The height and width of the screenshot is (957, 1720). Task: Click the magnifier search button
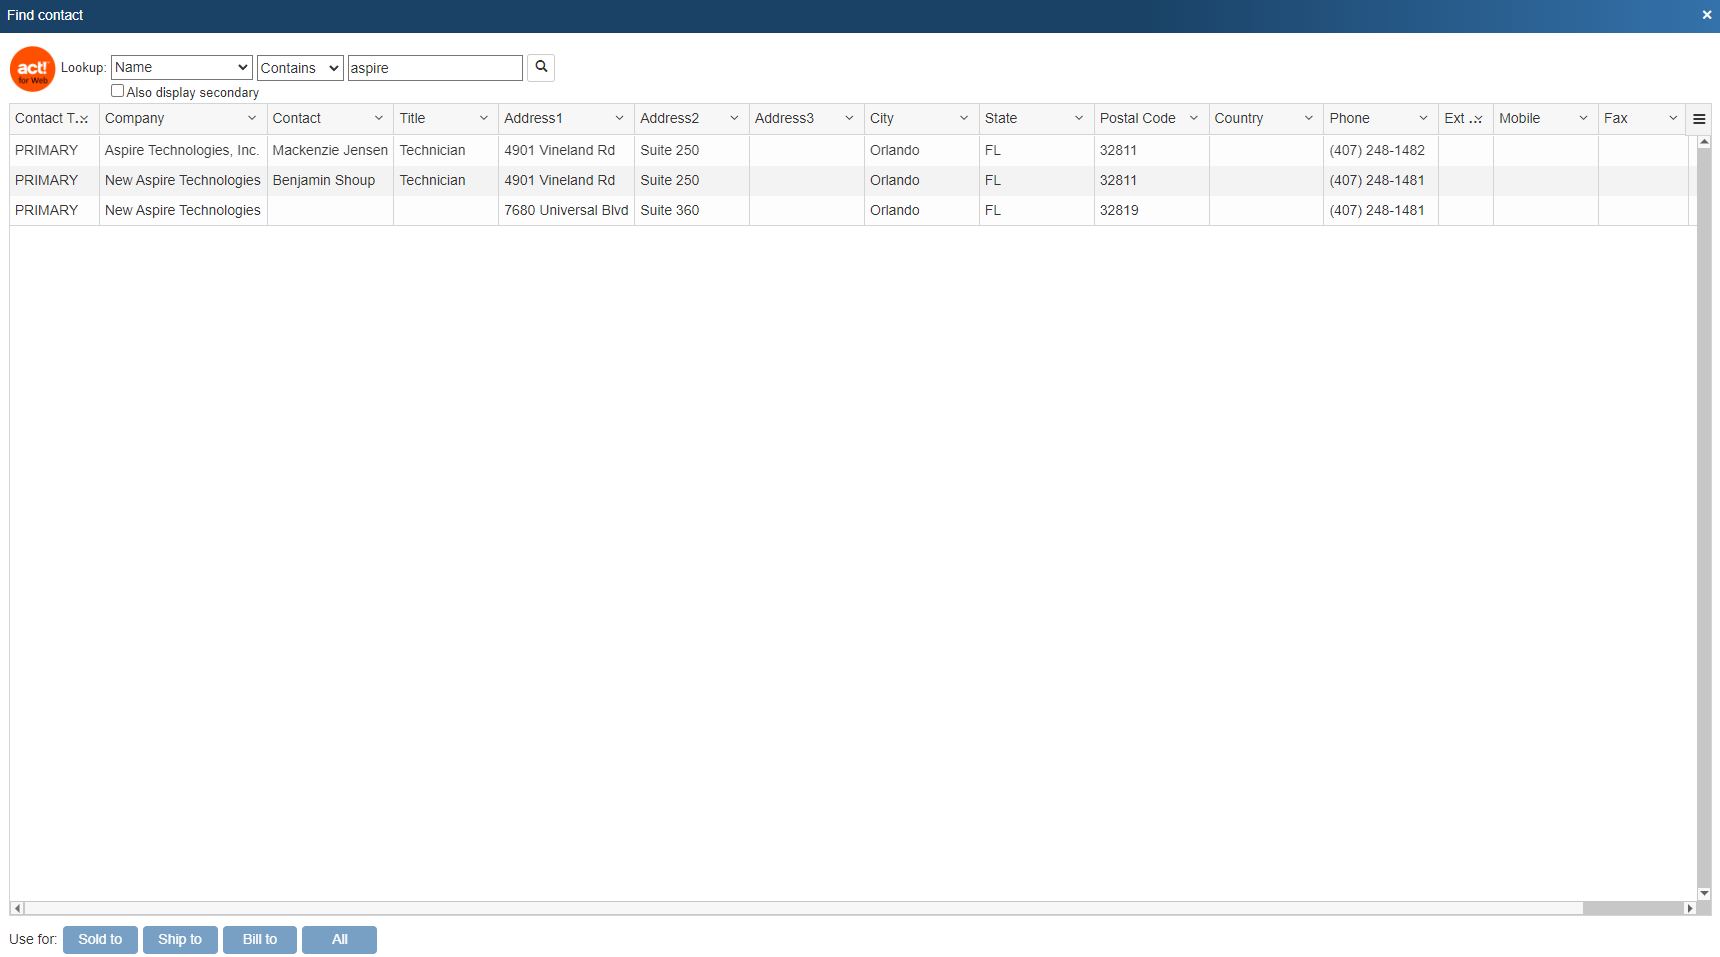pos(541,67)
